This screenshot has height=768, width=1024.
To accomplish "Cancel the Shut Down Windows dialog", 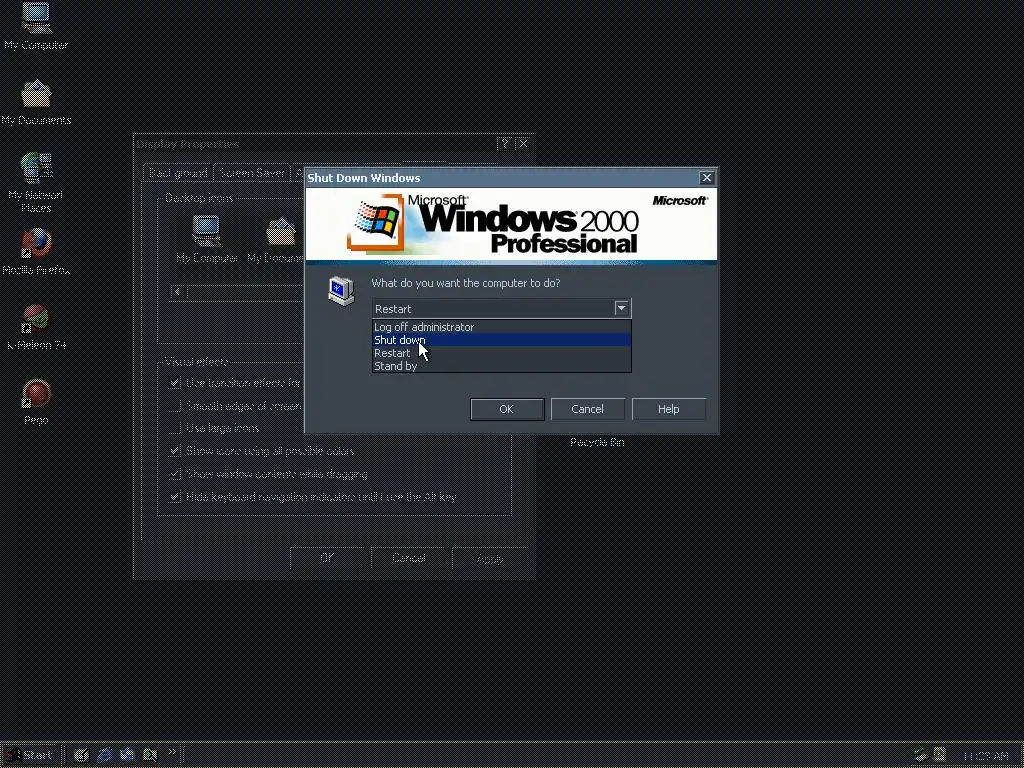I will 587,409.
